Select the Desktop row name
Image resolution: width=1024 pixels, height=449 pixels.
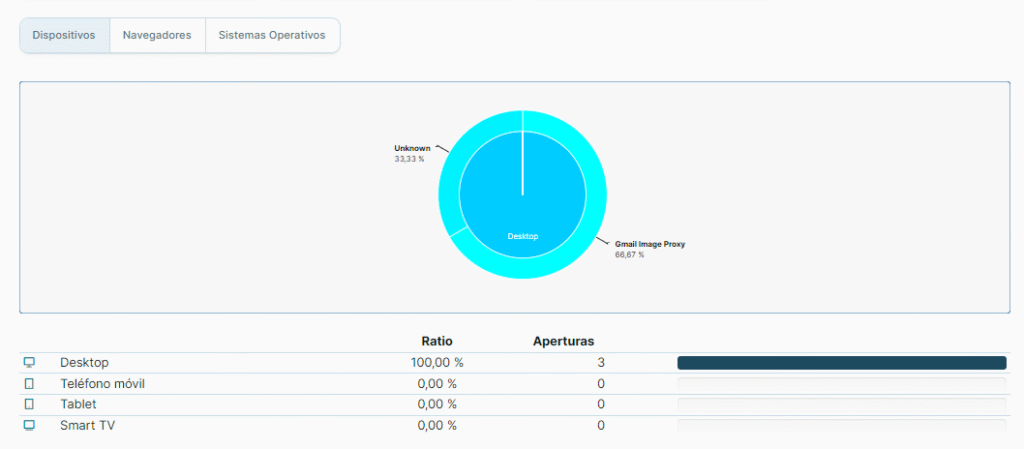click(84, 362)
